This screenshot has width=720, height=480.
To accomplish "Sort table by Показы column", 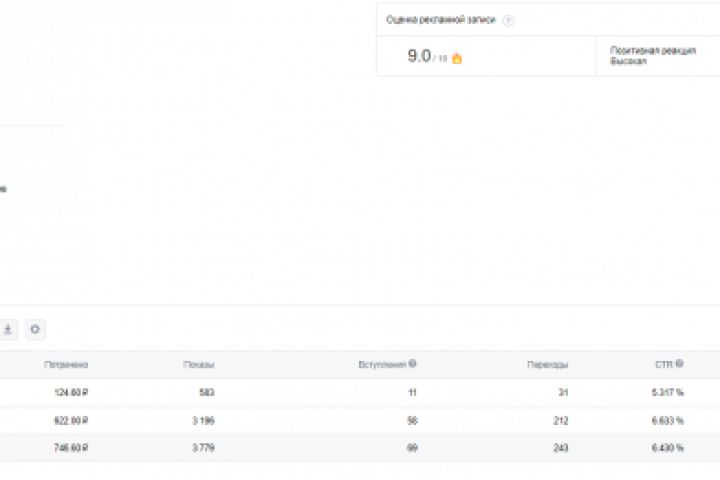I will [199, 365].
